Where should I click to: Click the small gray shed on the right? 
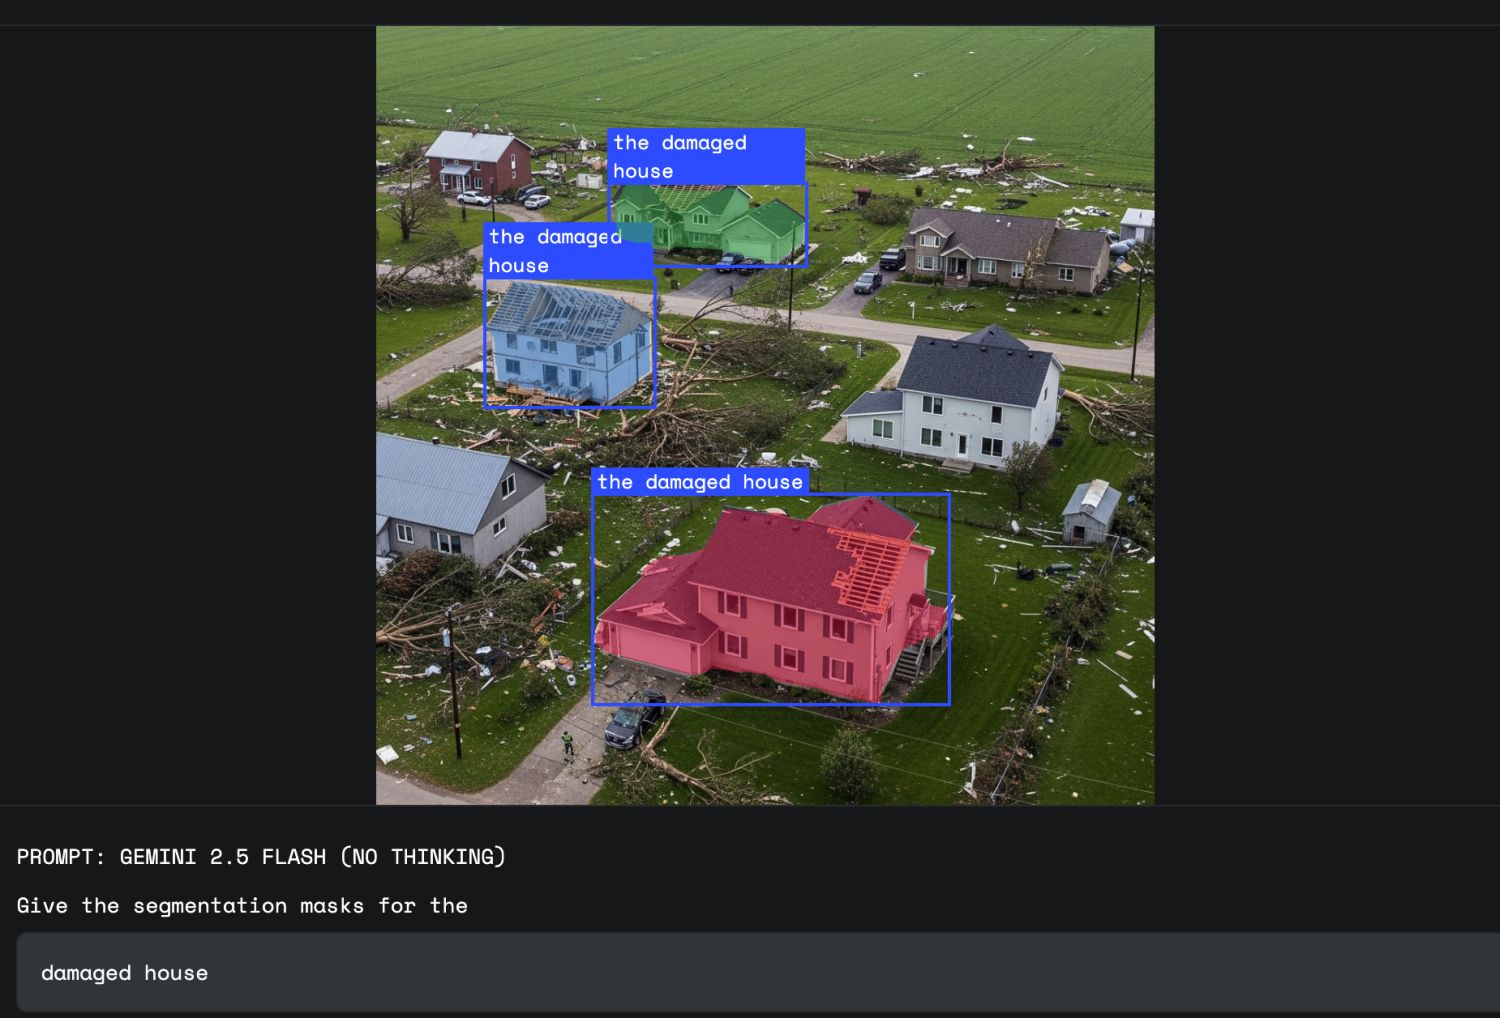click(1089, 511)
